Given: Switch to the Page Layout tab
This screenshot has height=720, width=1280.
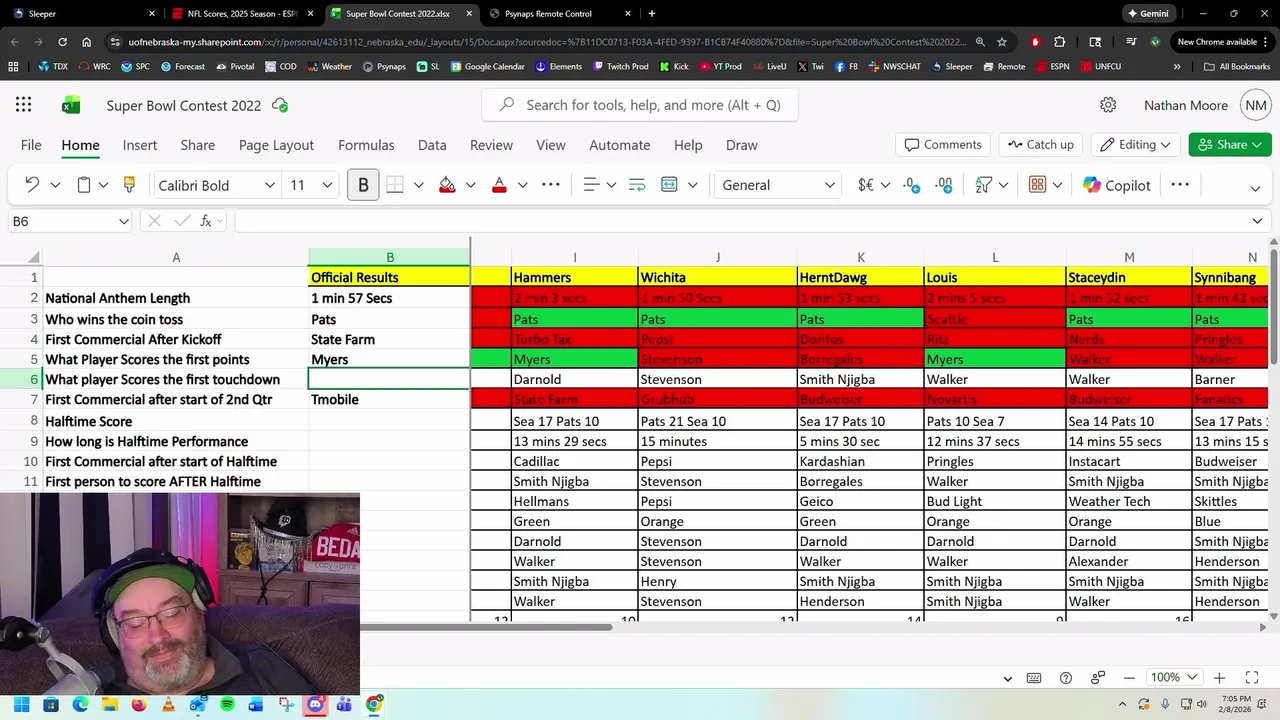Looking at the screenshot, I should [276, 145].
